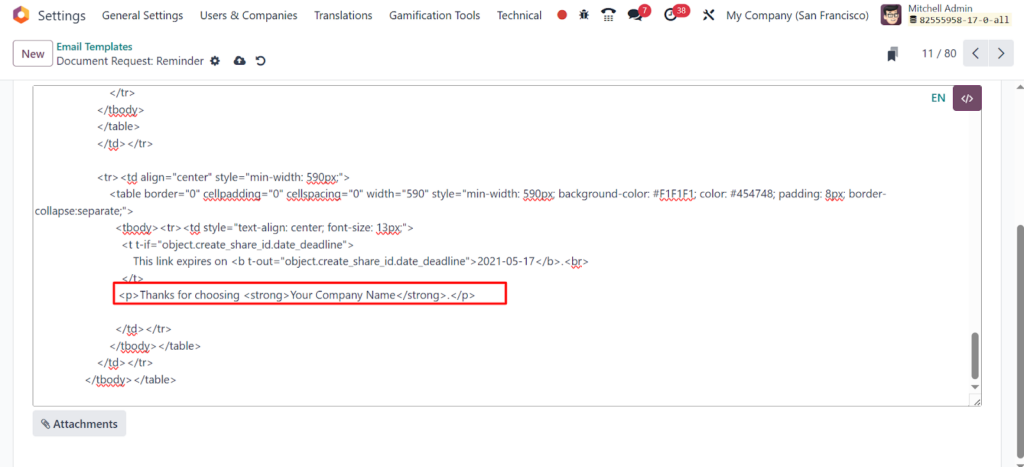
Task: Click 'This link expires on' line
Action: click(x=361, y=261)
